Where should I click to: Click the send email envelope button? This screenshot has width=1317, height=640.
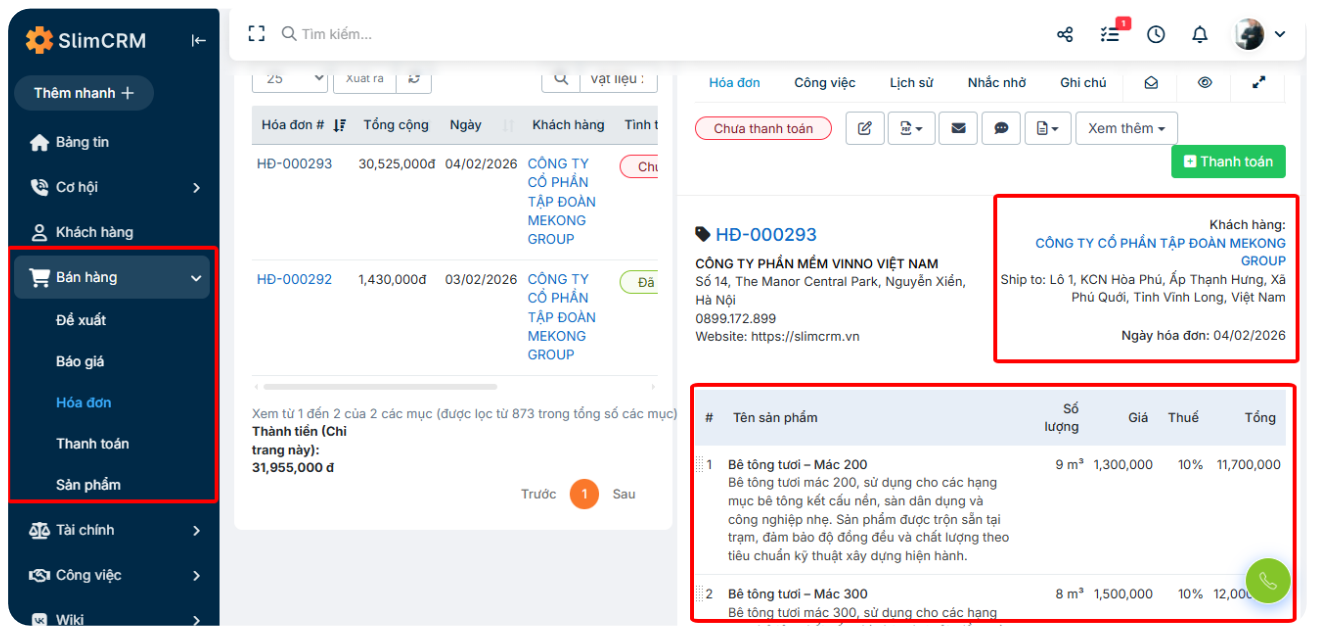click(x=958, y=128)
